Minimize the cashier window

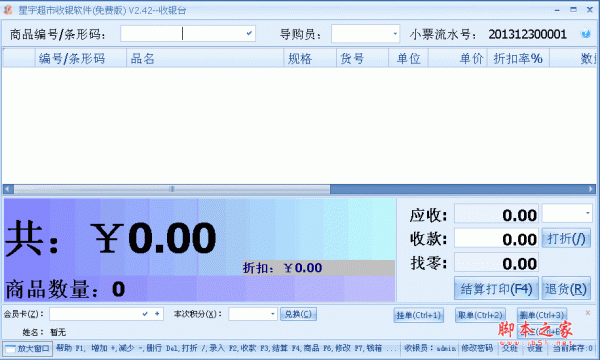[x=557, y=10]
